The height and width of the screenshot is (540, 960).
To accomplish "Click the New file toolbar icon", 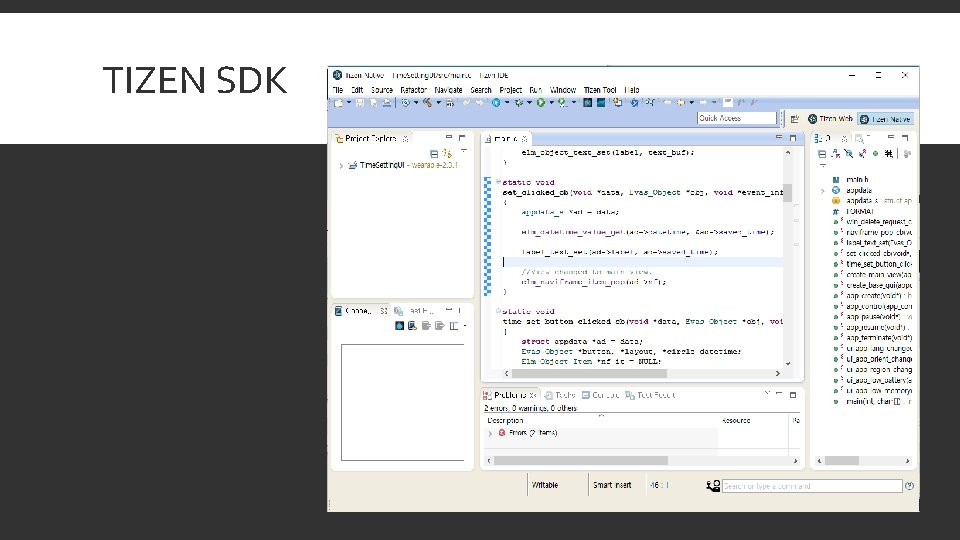I will click(339, 103).
